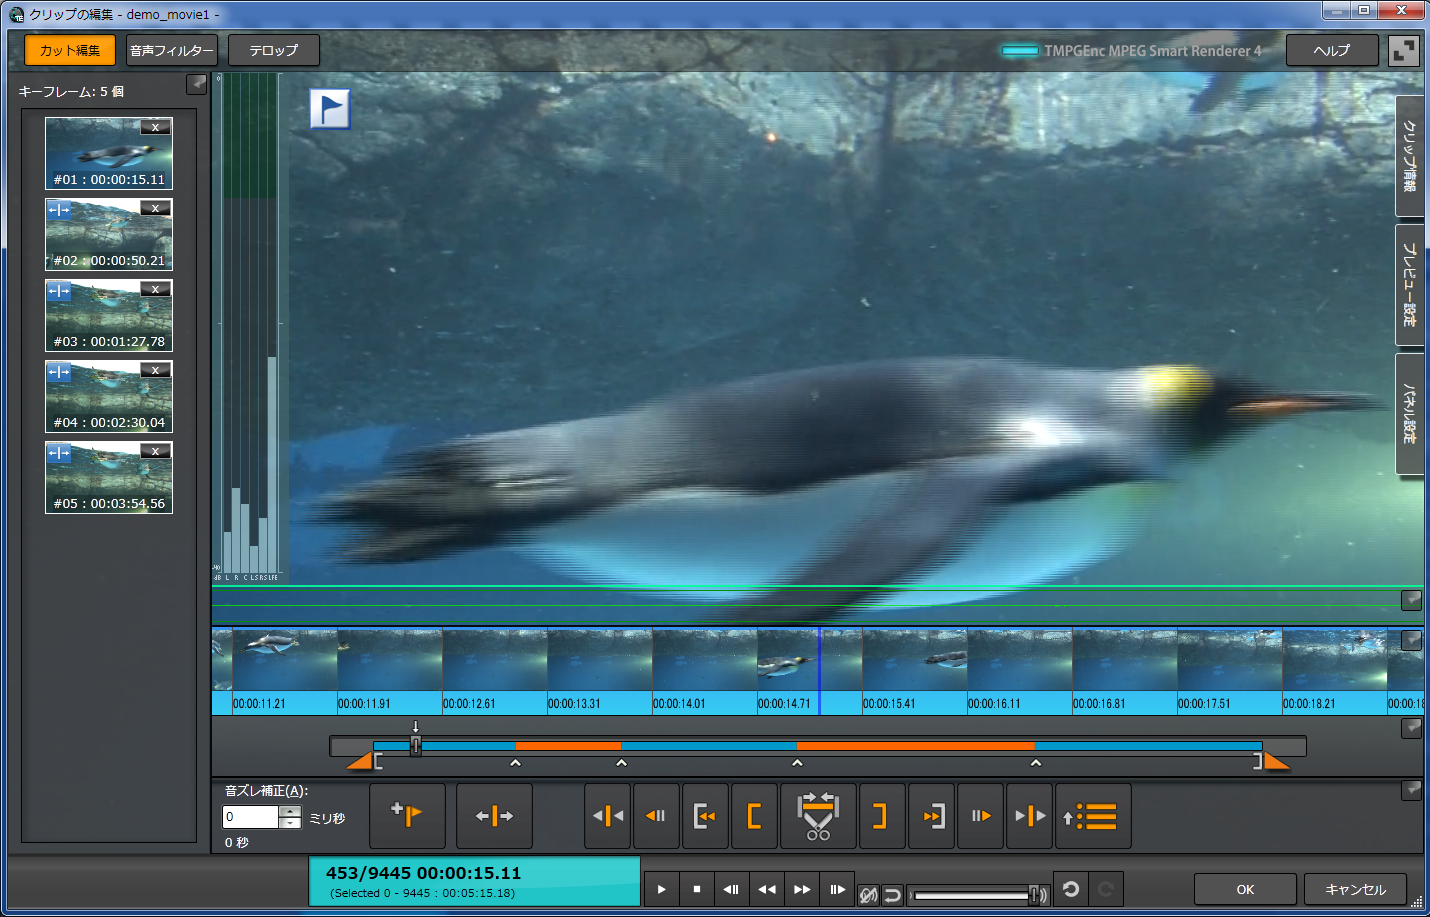Screen dimensions: 1430x917
Task: Switch to the 音声フィルター tab
Action: 171,49
